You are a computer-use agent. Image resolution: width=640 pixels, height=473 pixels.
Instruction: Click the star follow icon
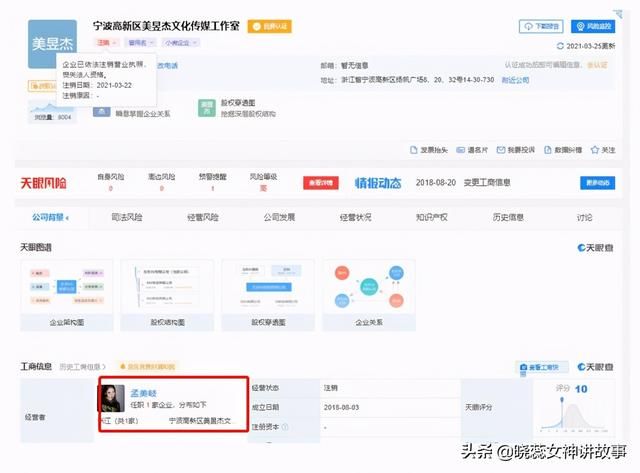click(595, 150)
